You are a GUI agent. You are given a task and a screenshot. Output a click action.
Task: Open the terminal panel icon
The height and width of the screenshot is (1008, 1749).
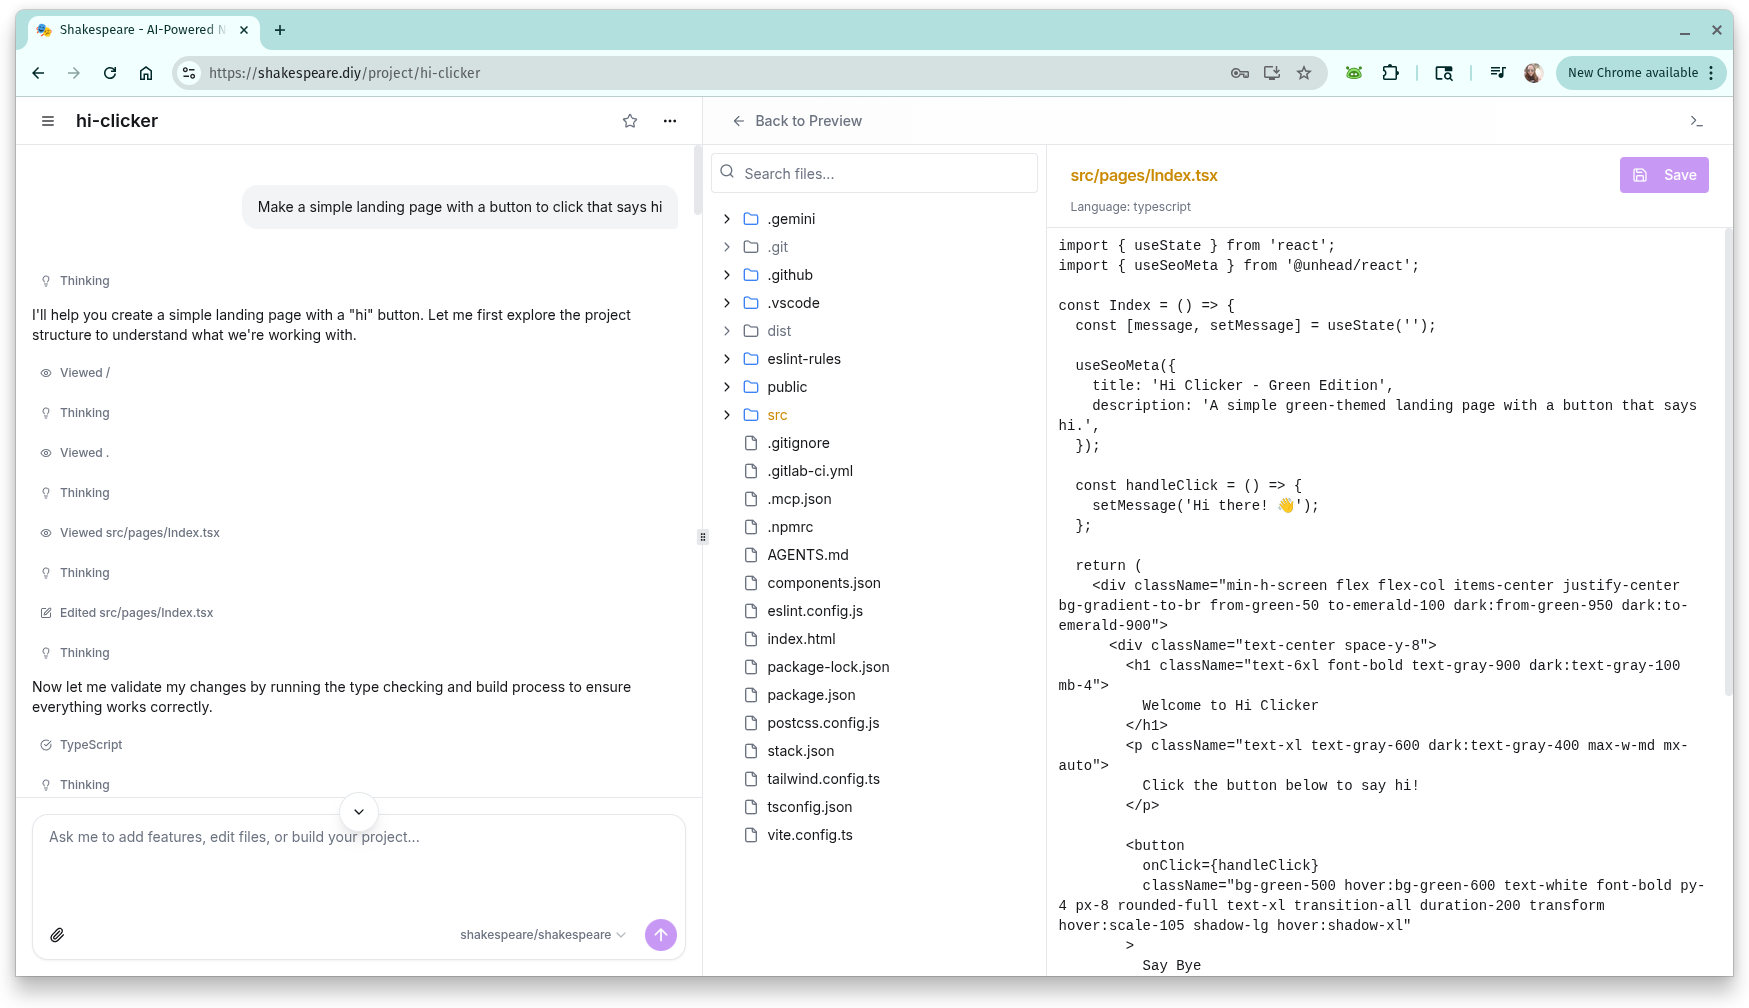tap(1697, 120)
